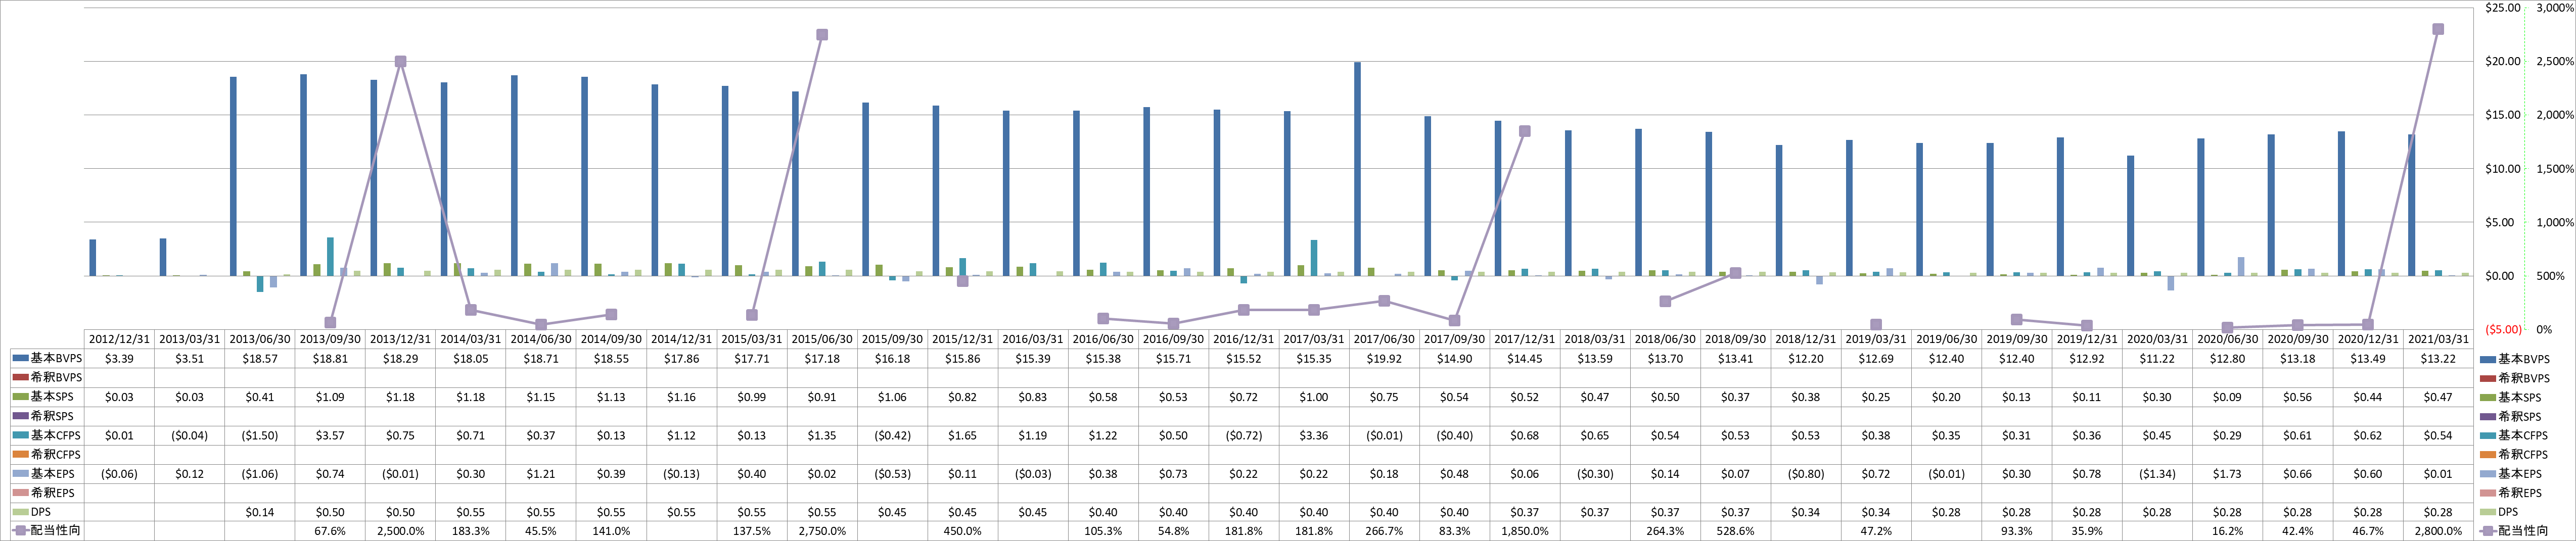
Task: Select the 2013/06/30 date column header
Action: click(x=260, y=339)
